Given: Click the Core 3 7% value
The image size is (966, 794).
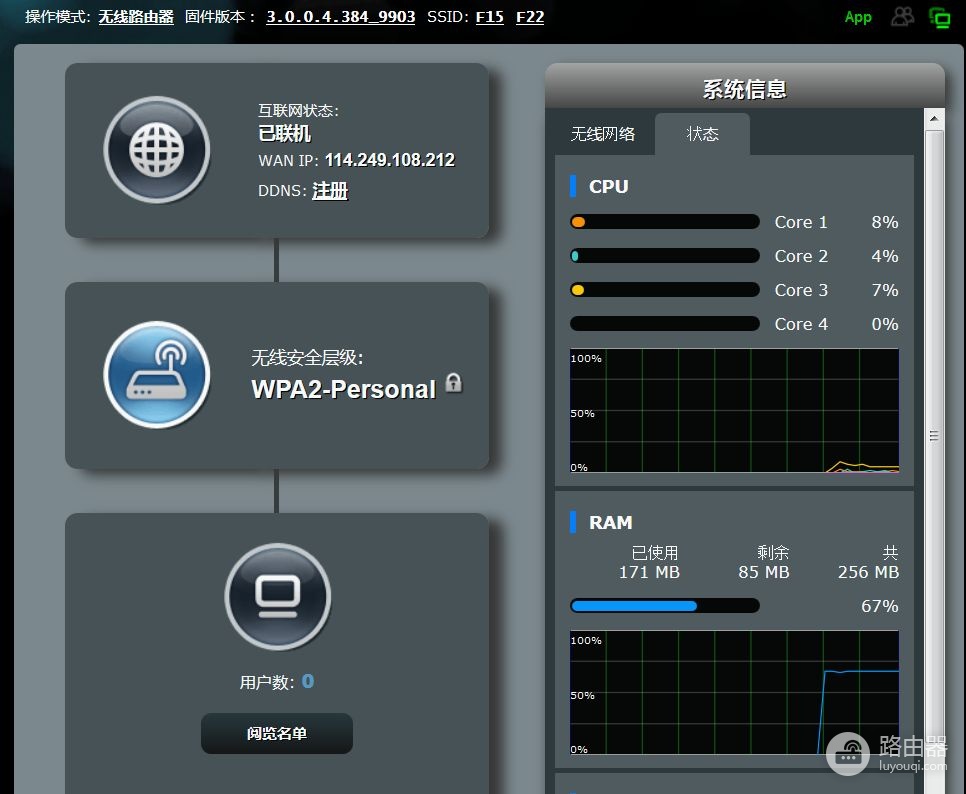Looking at the screenshot, I should click(885, 290).
